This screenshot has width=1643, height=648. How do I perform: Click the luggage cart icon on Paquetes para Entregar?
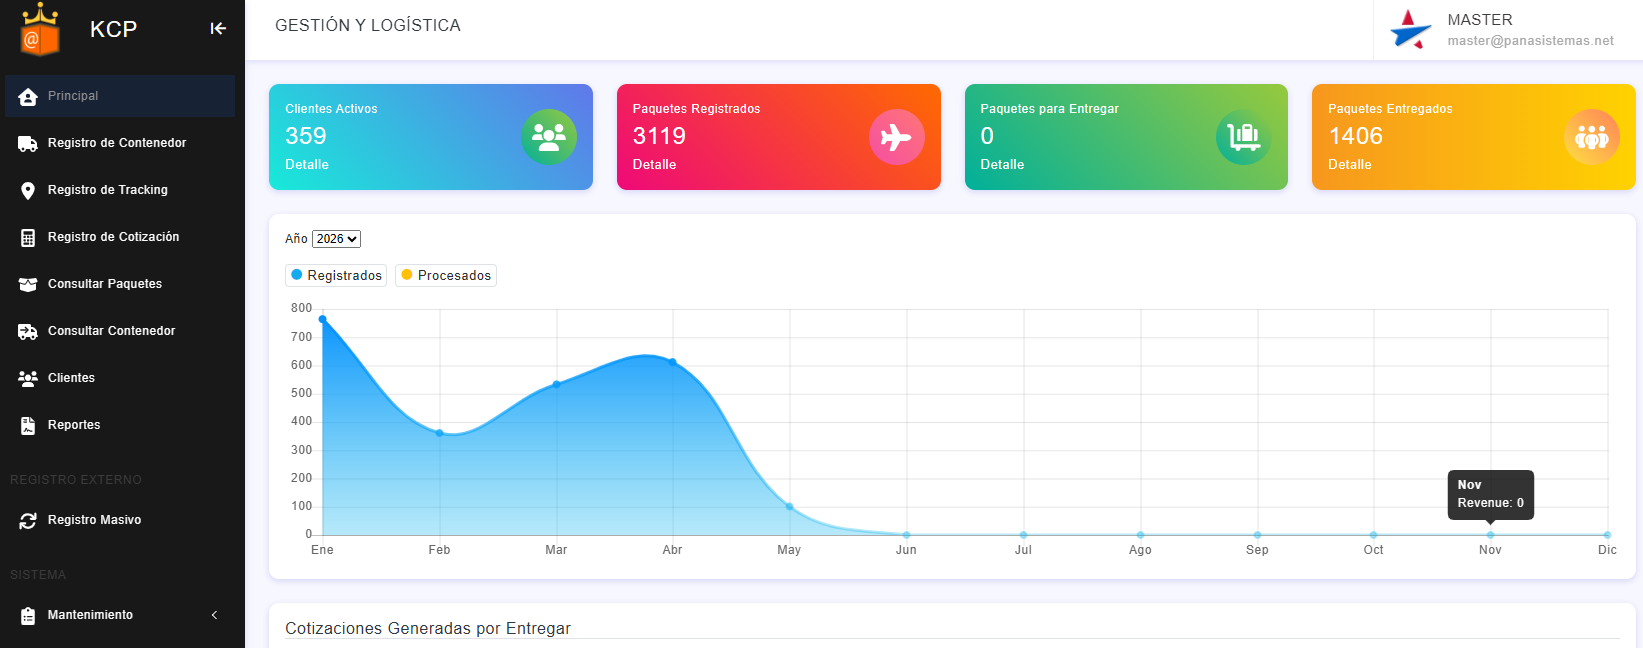point(1244,137)
